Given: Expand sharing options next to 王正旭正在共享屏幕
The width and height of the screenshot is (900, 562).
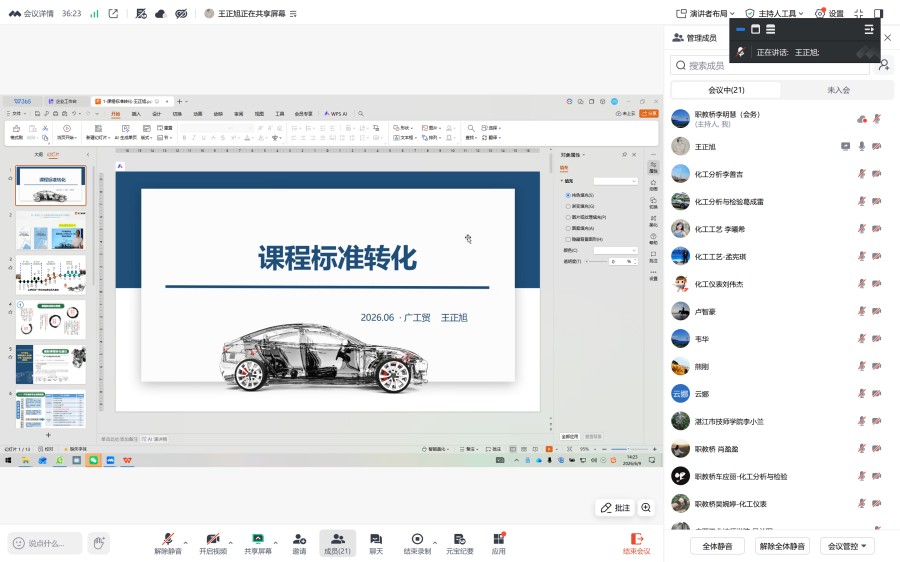Looking at the screenshot, I should 293,13.
